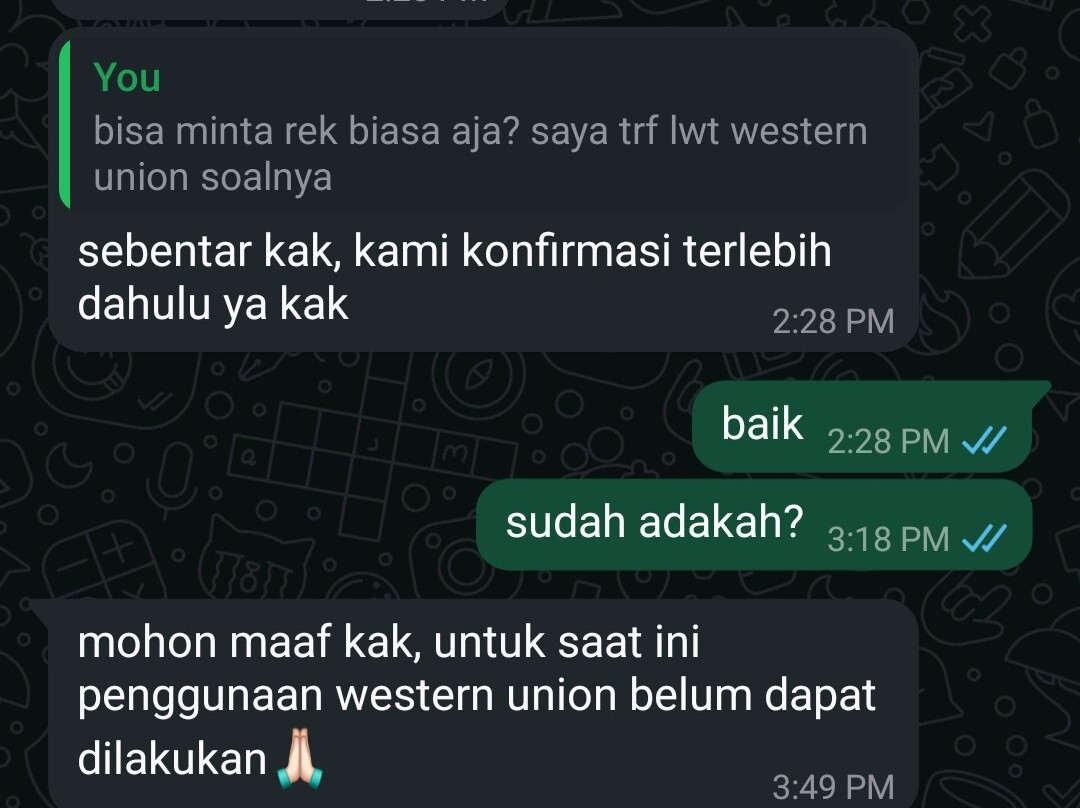Tap the green vertical quote bar

click(65, 124)
